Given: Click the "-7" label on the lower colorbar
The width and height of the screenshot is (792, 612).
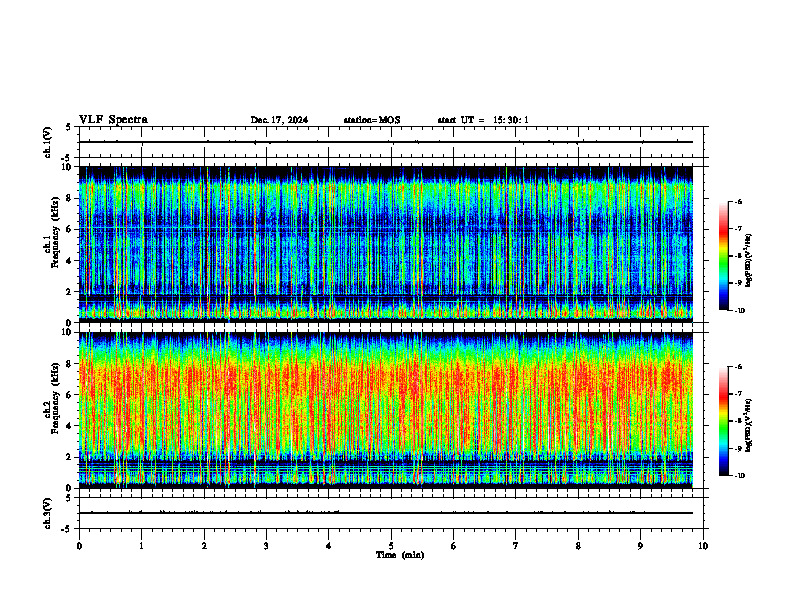Looking at the screenshot, I should click(x=738, y=394).
